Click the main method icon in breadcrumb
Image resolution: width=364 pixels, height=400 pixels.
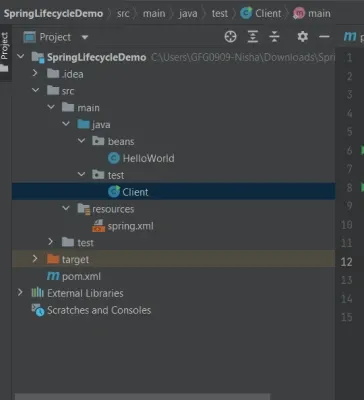(299, 13)
